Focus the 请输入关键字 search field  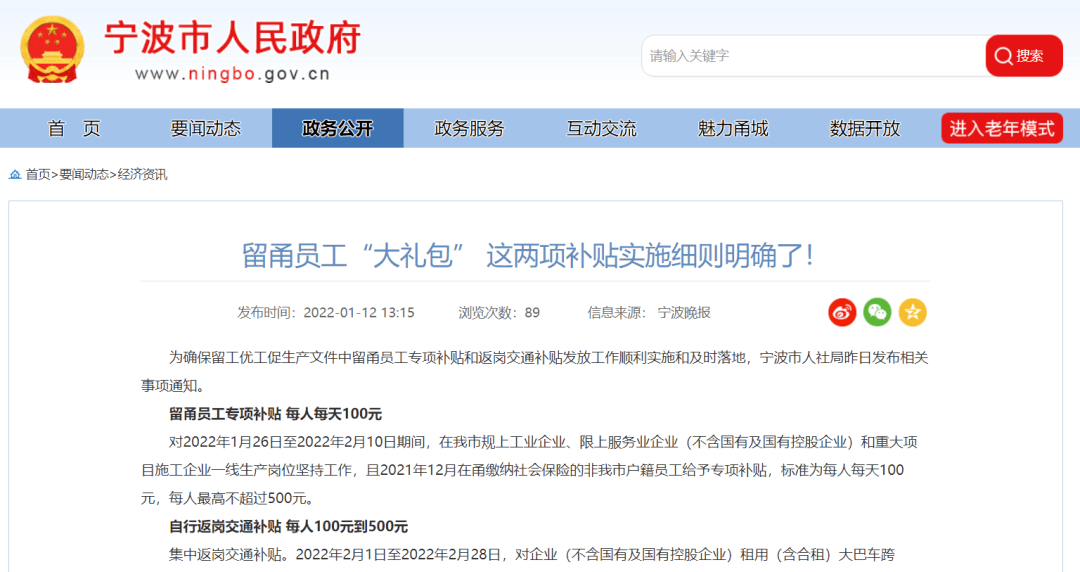tap(813, 56)
